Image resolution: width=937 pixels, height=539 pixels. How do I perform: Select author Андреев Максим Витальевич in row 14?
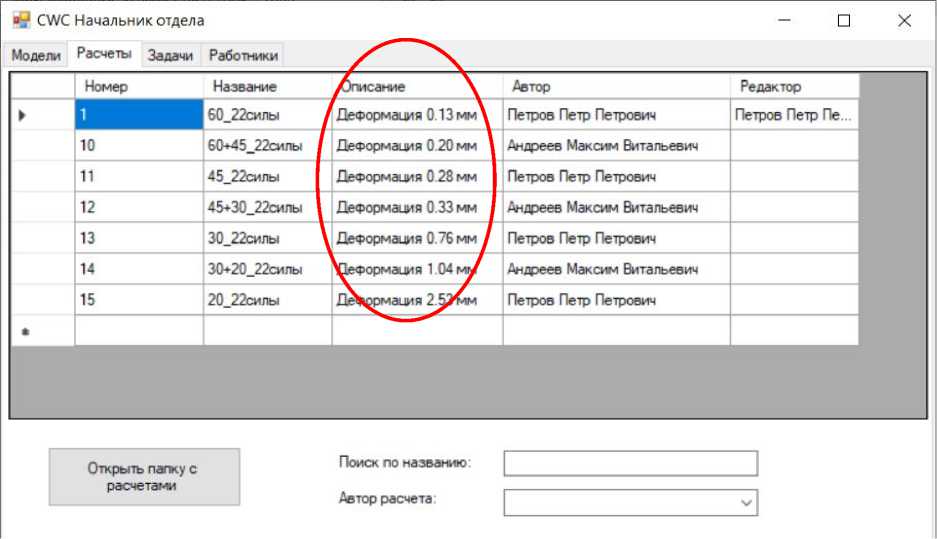[x=616, y=269]
